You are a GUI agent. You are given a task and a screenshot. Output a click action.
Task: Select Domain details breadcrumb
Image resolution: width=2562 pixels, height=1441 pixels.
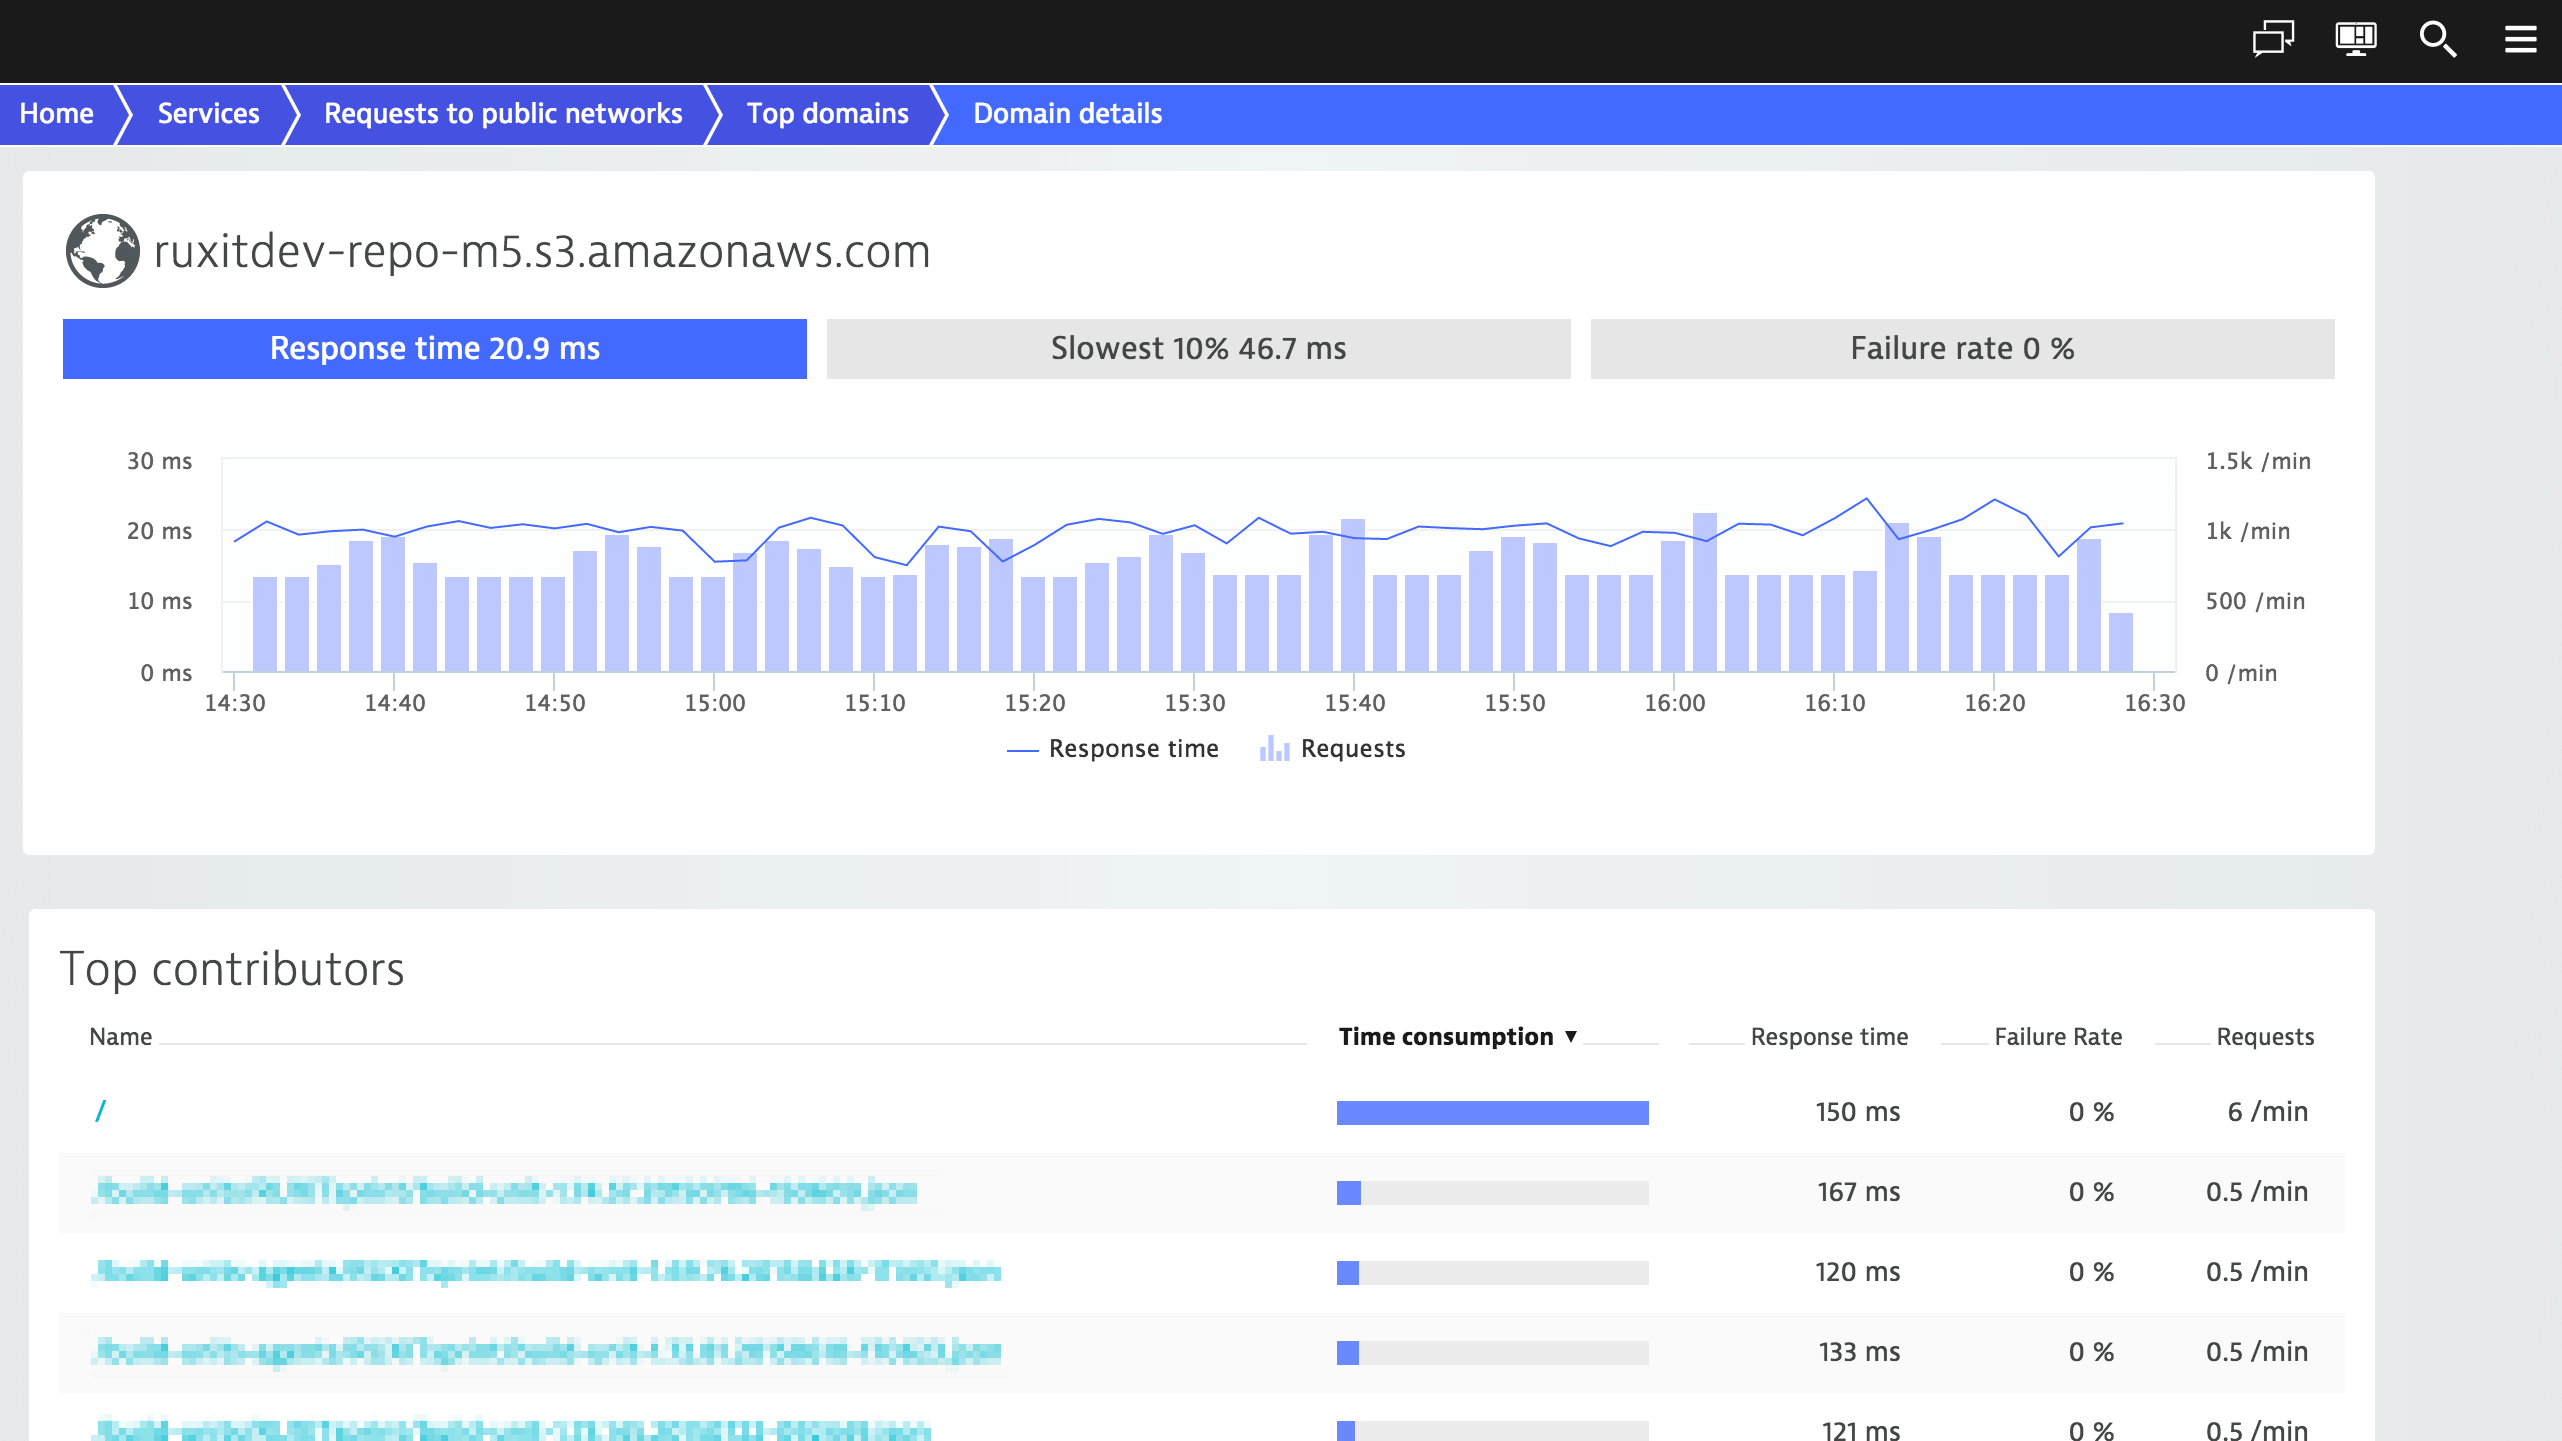coord(1068,114)
